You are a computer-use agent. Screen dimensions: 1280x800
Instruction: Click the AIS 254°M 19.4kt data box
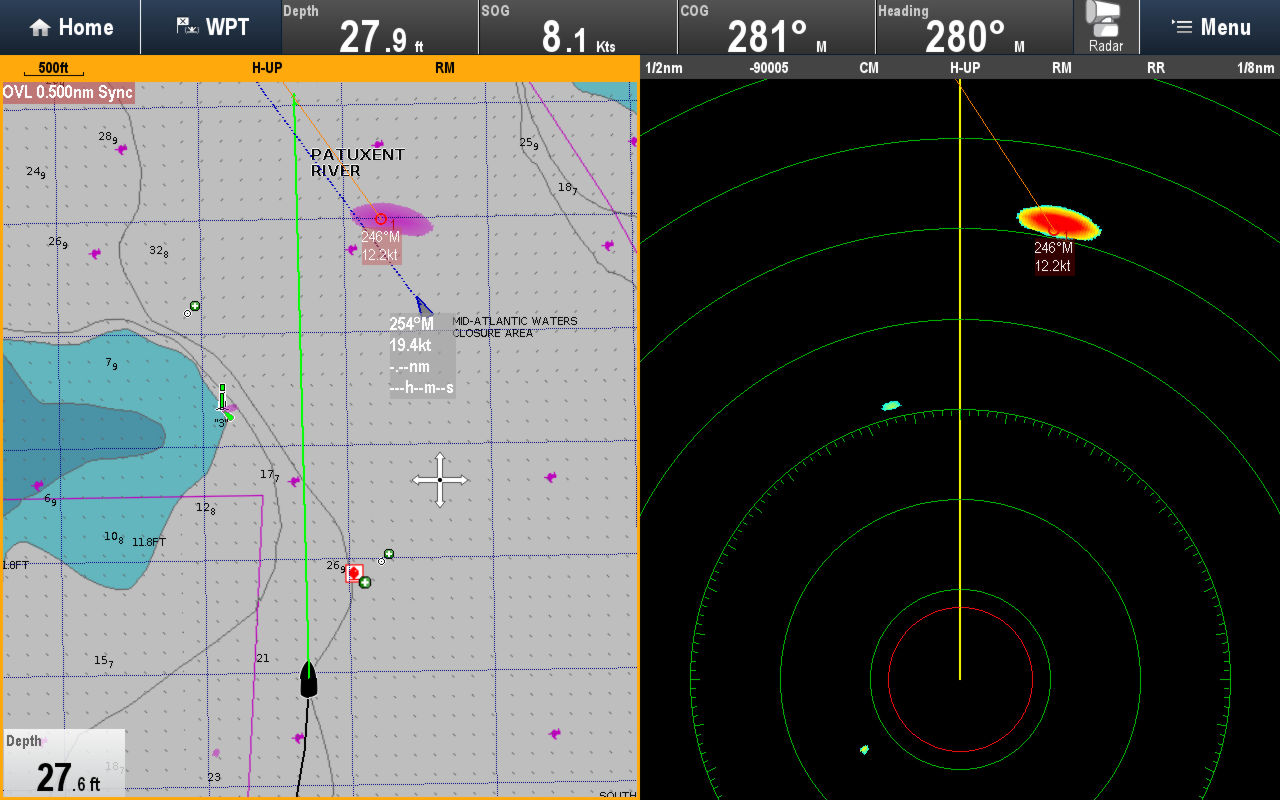coord(422,356)
